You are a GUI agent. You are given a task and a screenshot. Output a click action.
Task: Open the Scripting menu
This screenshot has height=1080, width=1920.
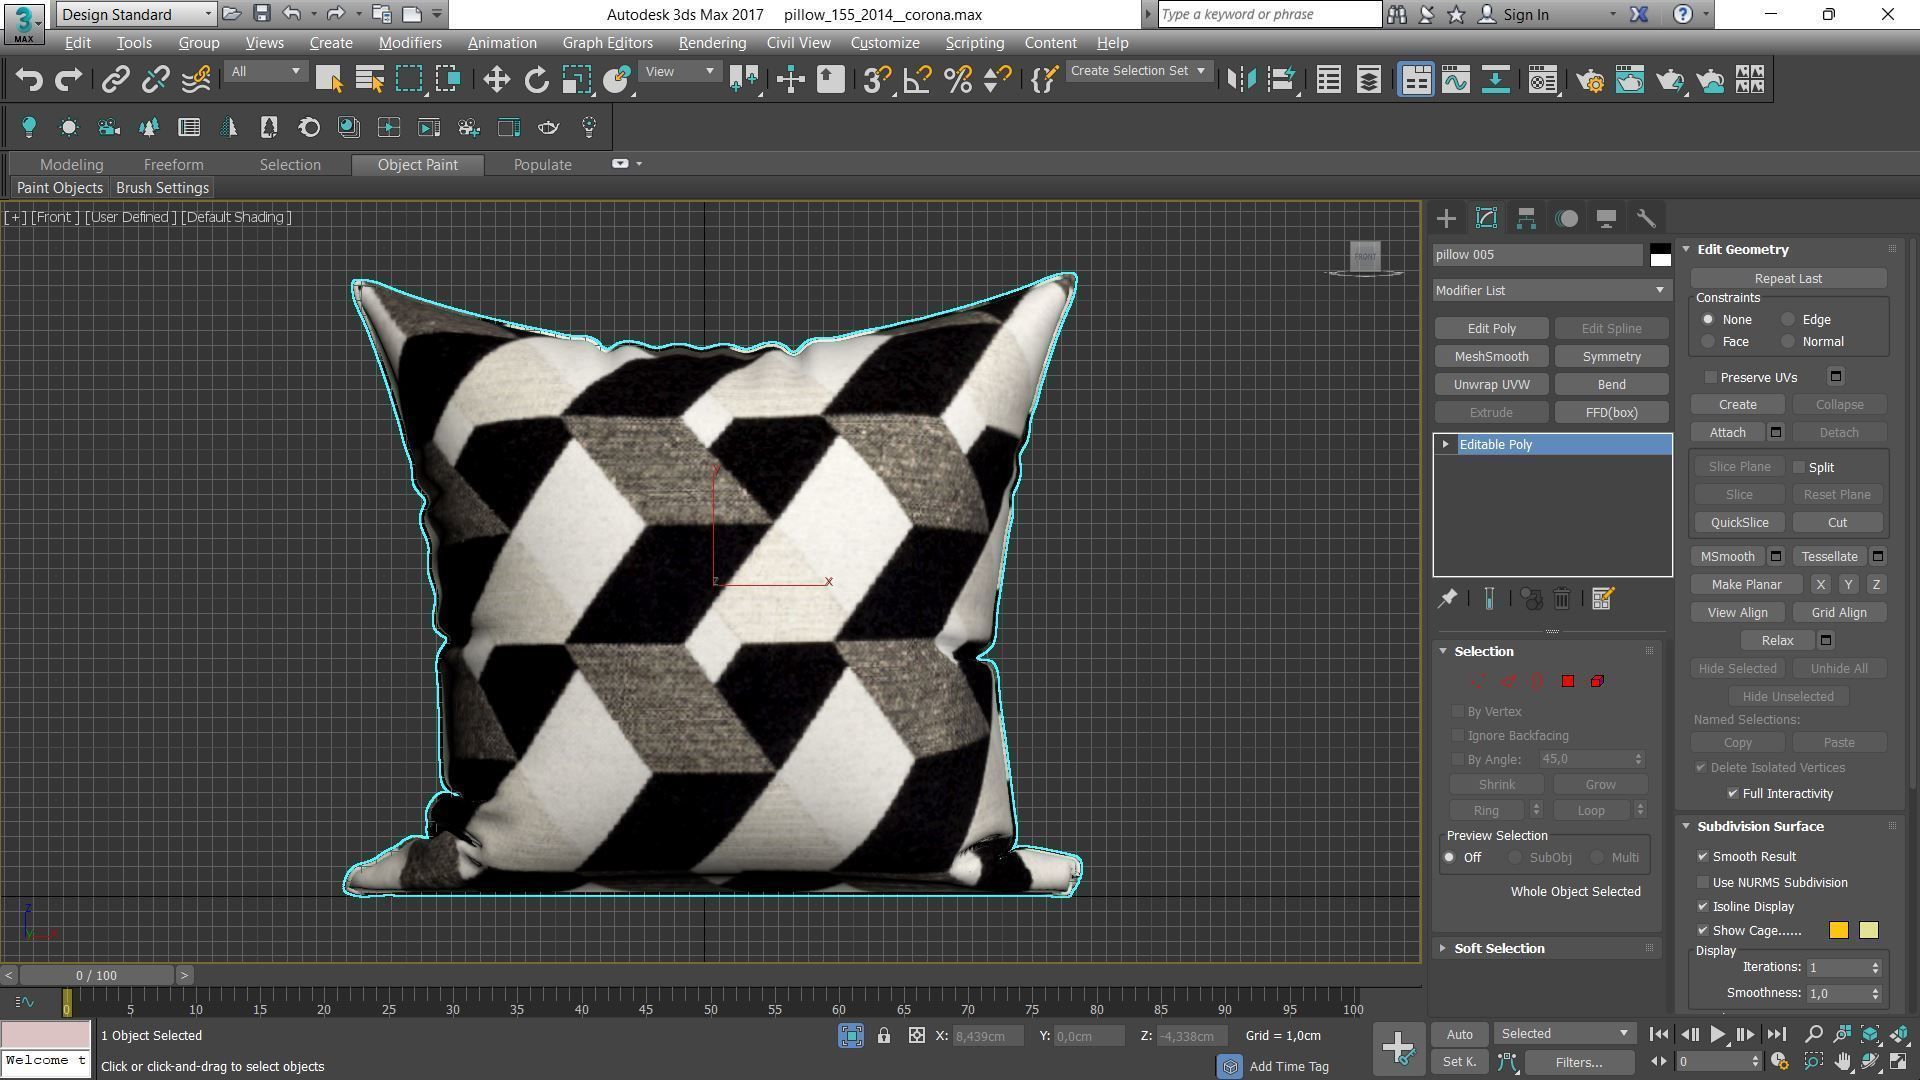click(x=974, y=43)
